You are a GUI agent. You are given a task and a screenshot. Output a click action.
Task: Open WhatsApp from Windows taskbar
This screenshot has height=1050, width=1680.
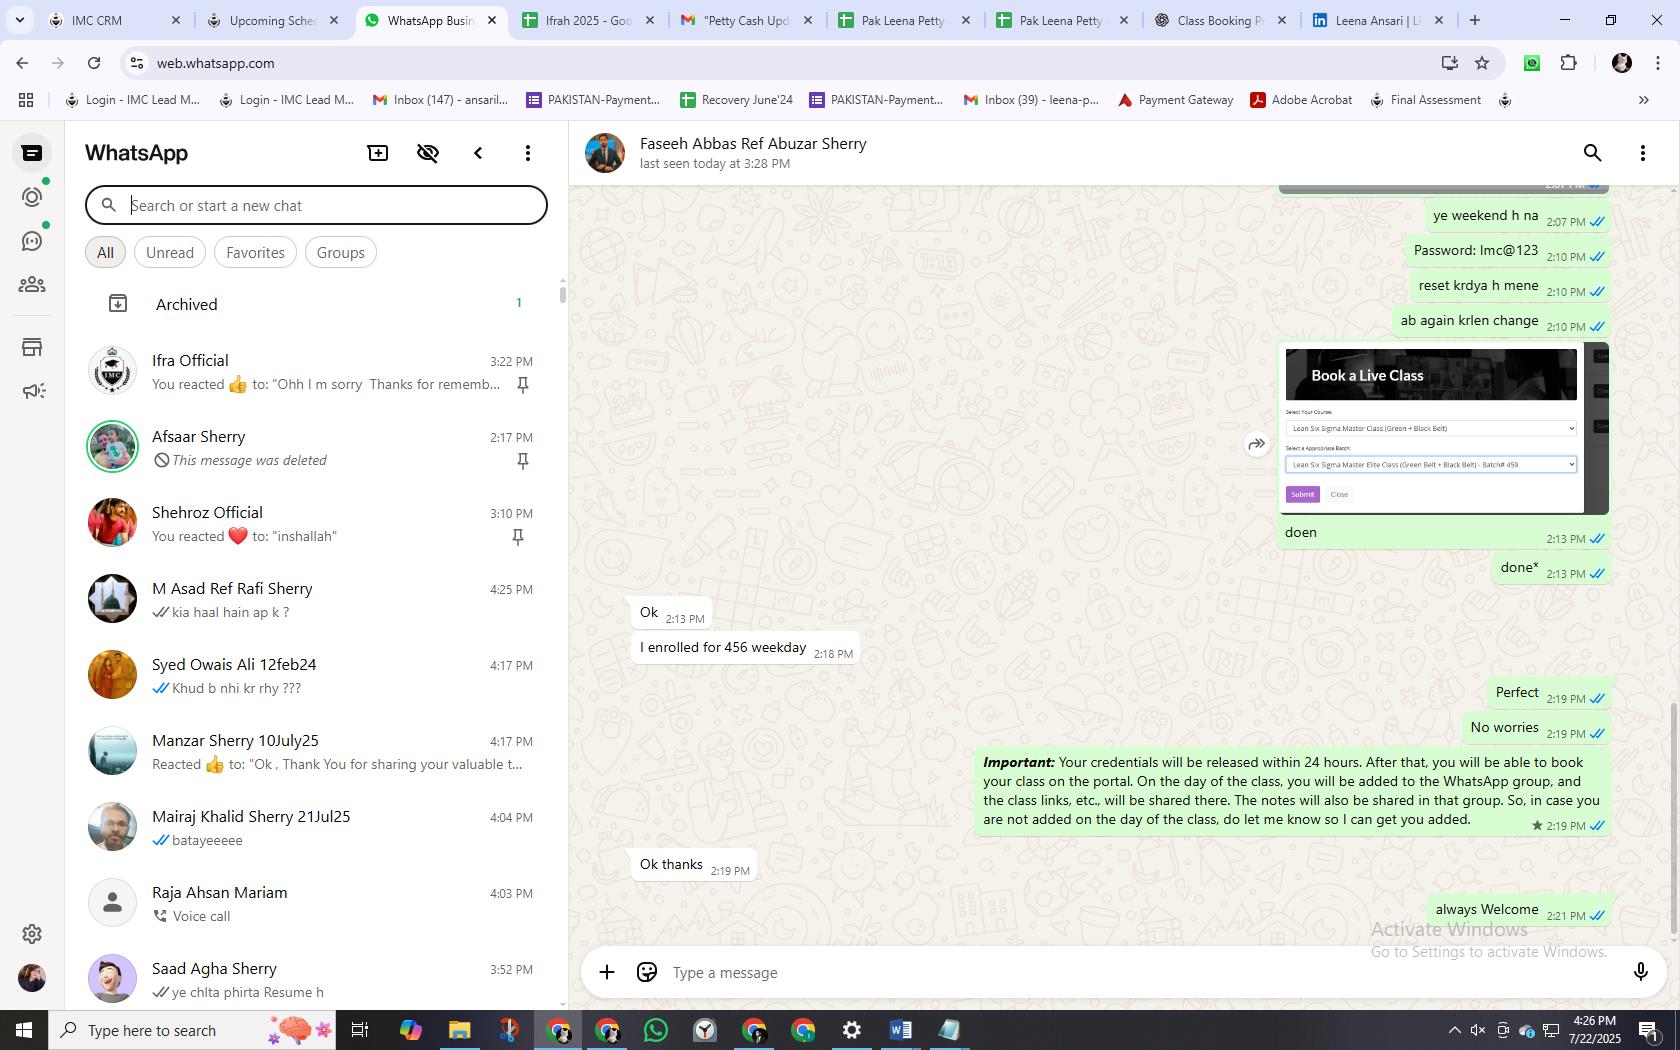(x=656, y=1030)
